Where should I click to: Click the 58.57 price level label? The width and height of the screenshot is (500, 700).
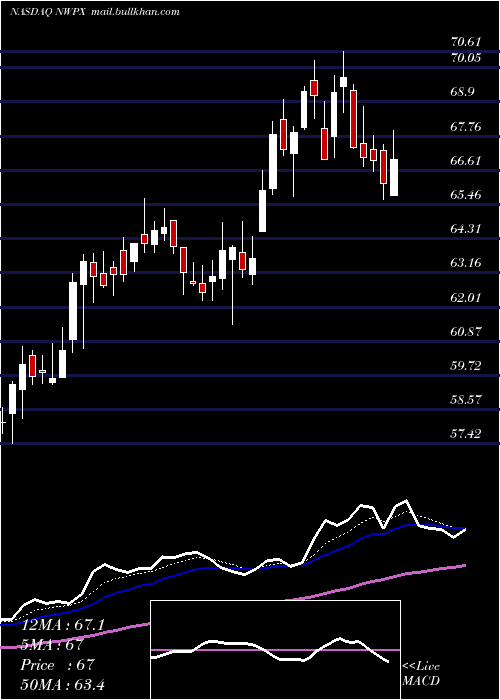[466, 399]
